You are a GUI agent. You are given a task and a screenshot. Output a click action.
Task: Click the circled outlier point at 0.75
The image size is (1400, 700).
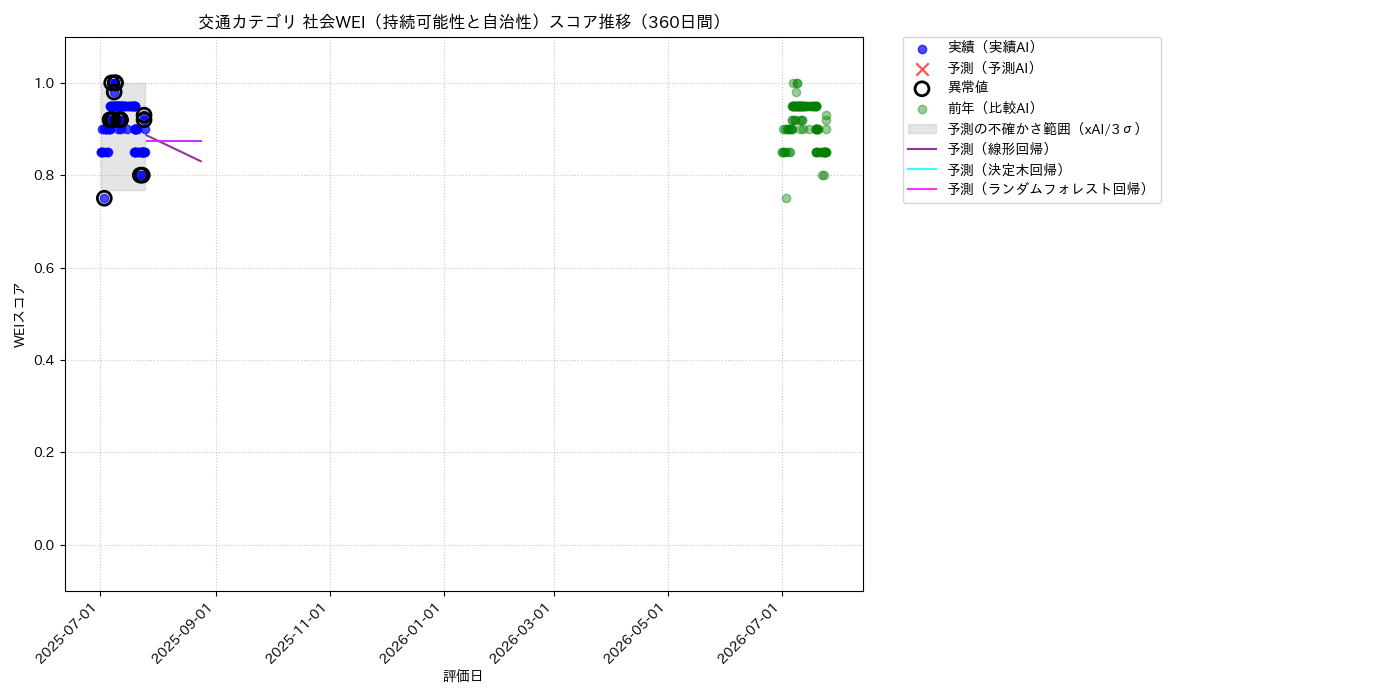click(104, 198)
